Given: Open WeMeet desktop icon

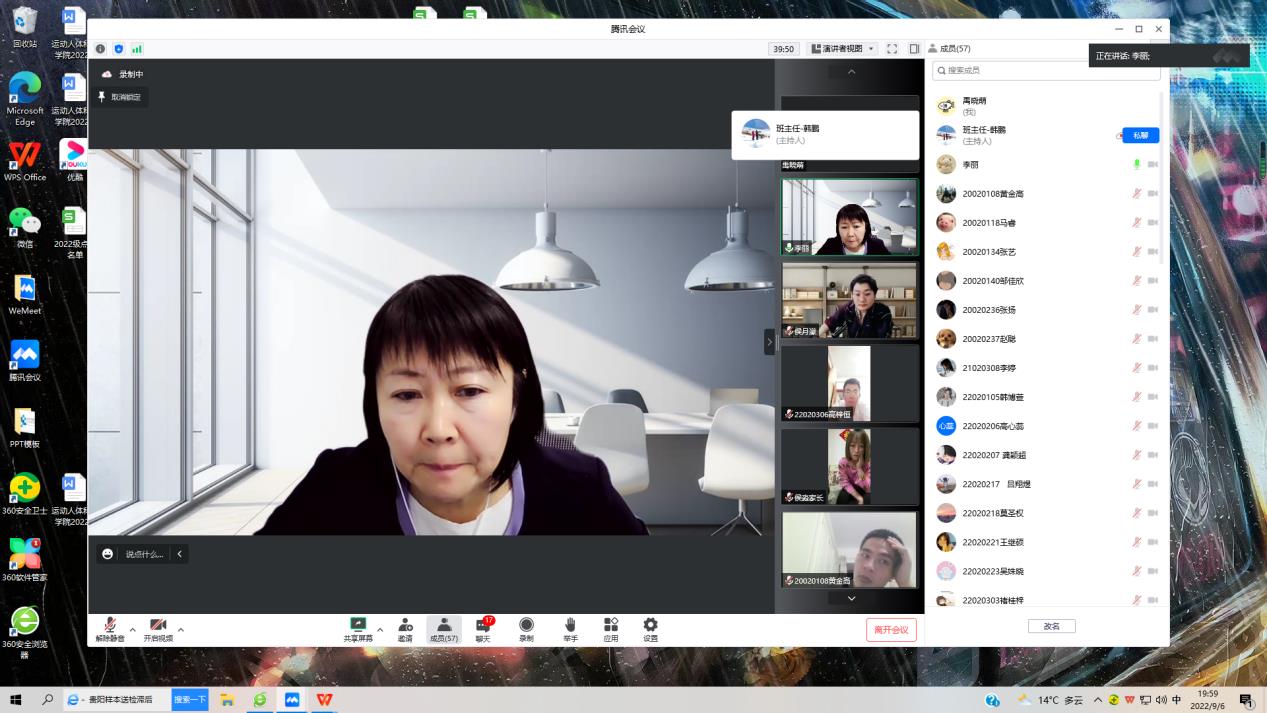Looking at the screenshot, I should click(x=25, y=294).
